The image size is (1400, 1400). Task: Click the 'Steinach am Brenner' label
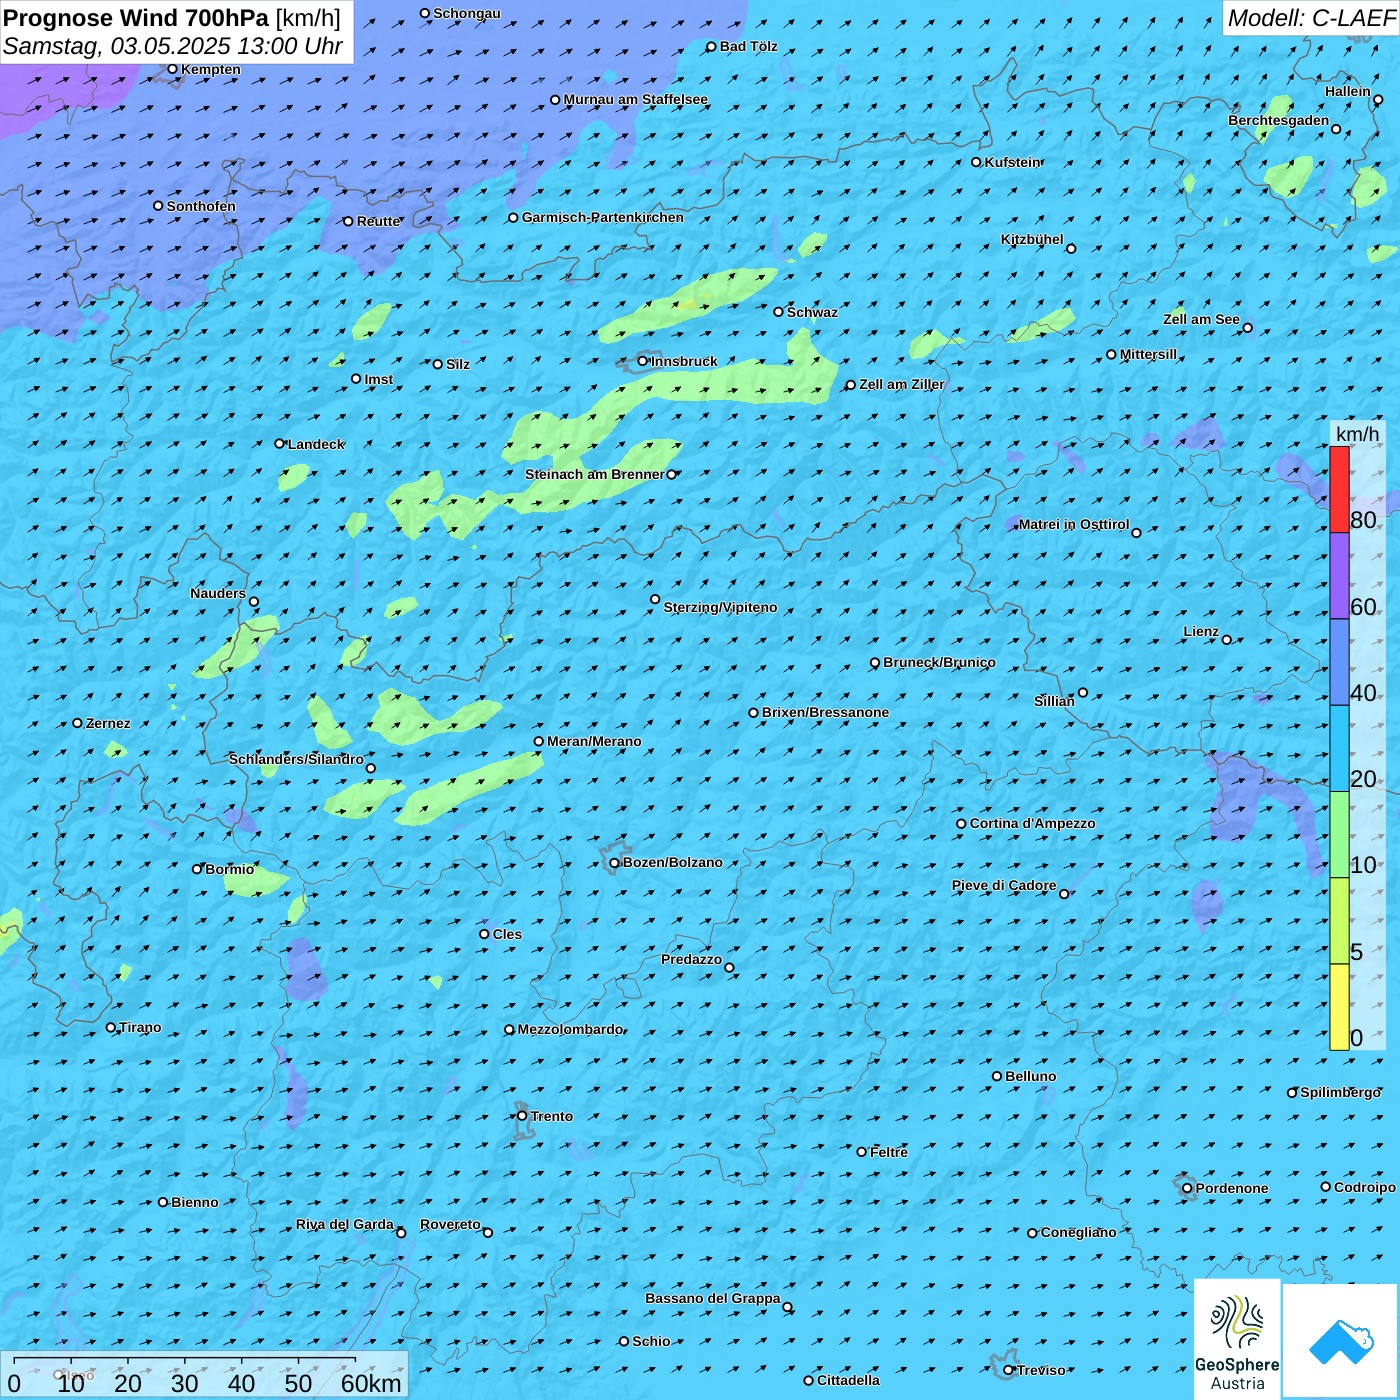tap(595, 474)
